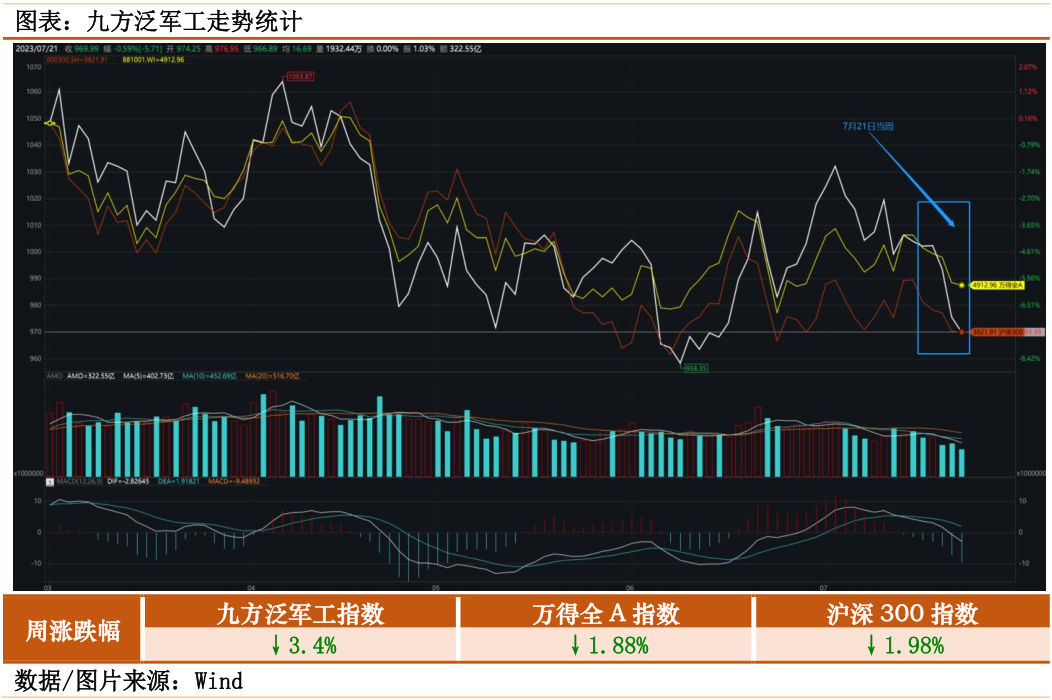Image resolution: width=1052 pixels, height=700 pixels.
Task: Click the small MACD panel toggle icon
Action: point(50,481)
